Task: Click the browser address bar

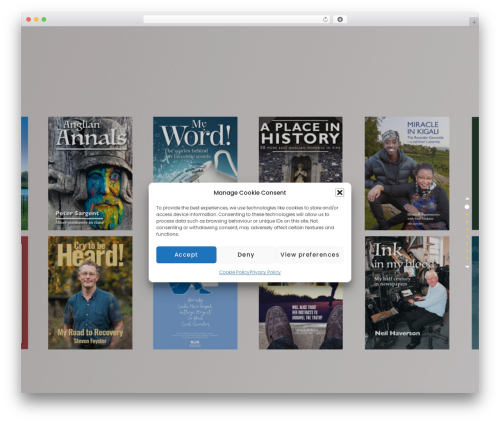Action: coord(236,19)
